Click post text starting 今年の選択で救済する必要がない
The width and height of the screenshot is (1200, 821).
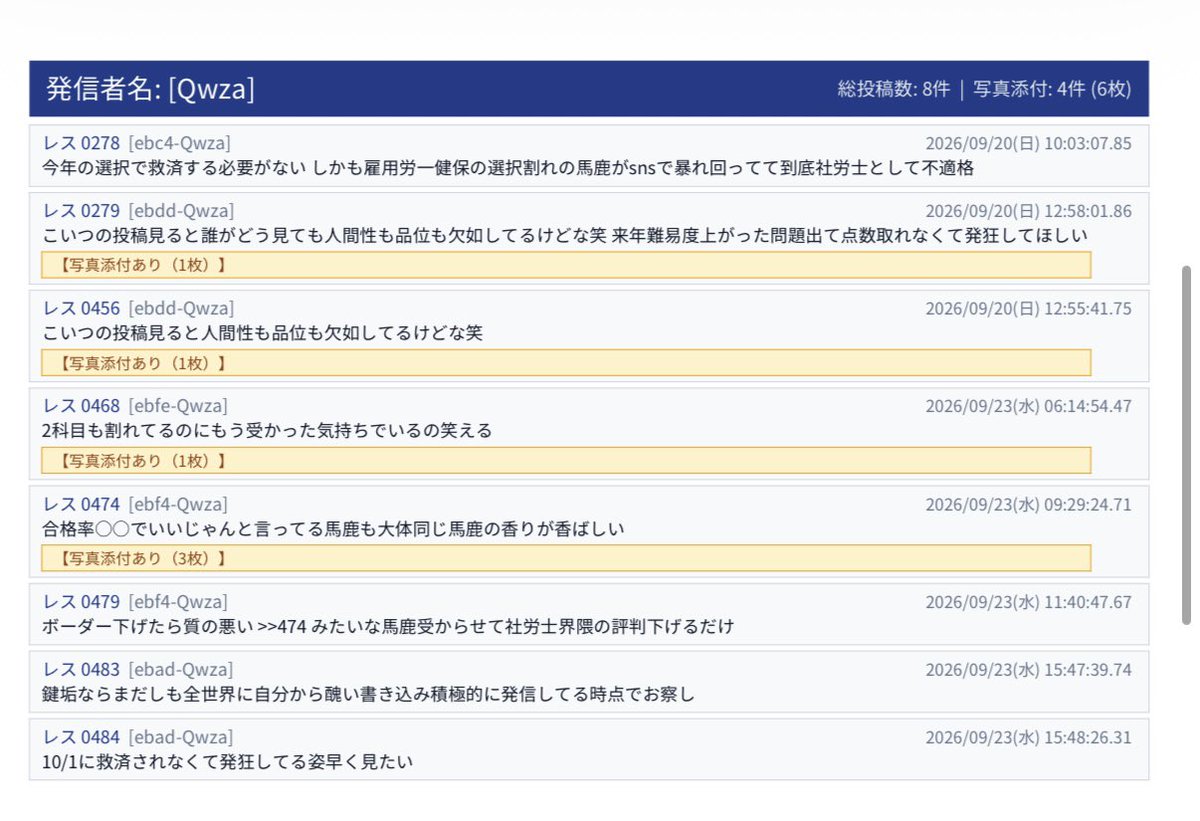click(508, 168)
